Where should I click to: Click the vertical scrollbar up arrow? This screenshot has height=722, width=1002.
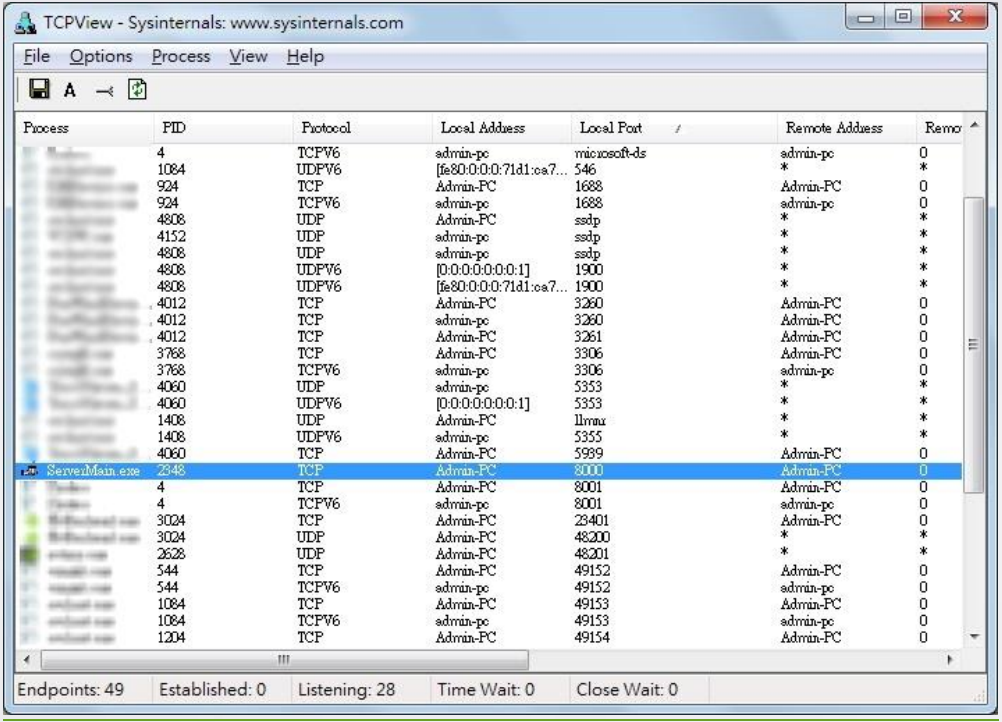point(974,125)
